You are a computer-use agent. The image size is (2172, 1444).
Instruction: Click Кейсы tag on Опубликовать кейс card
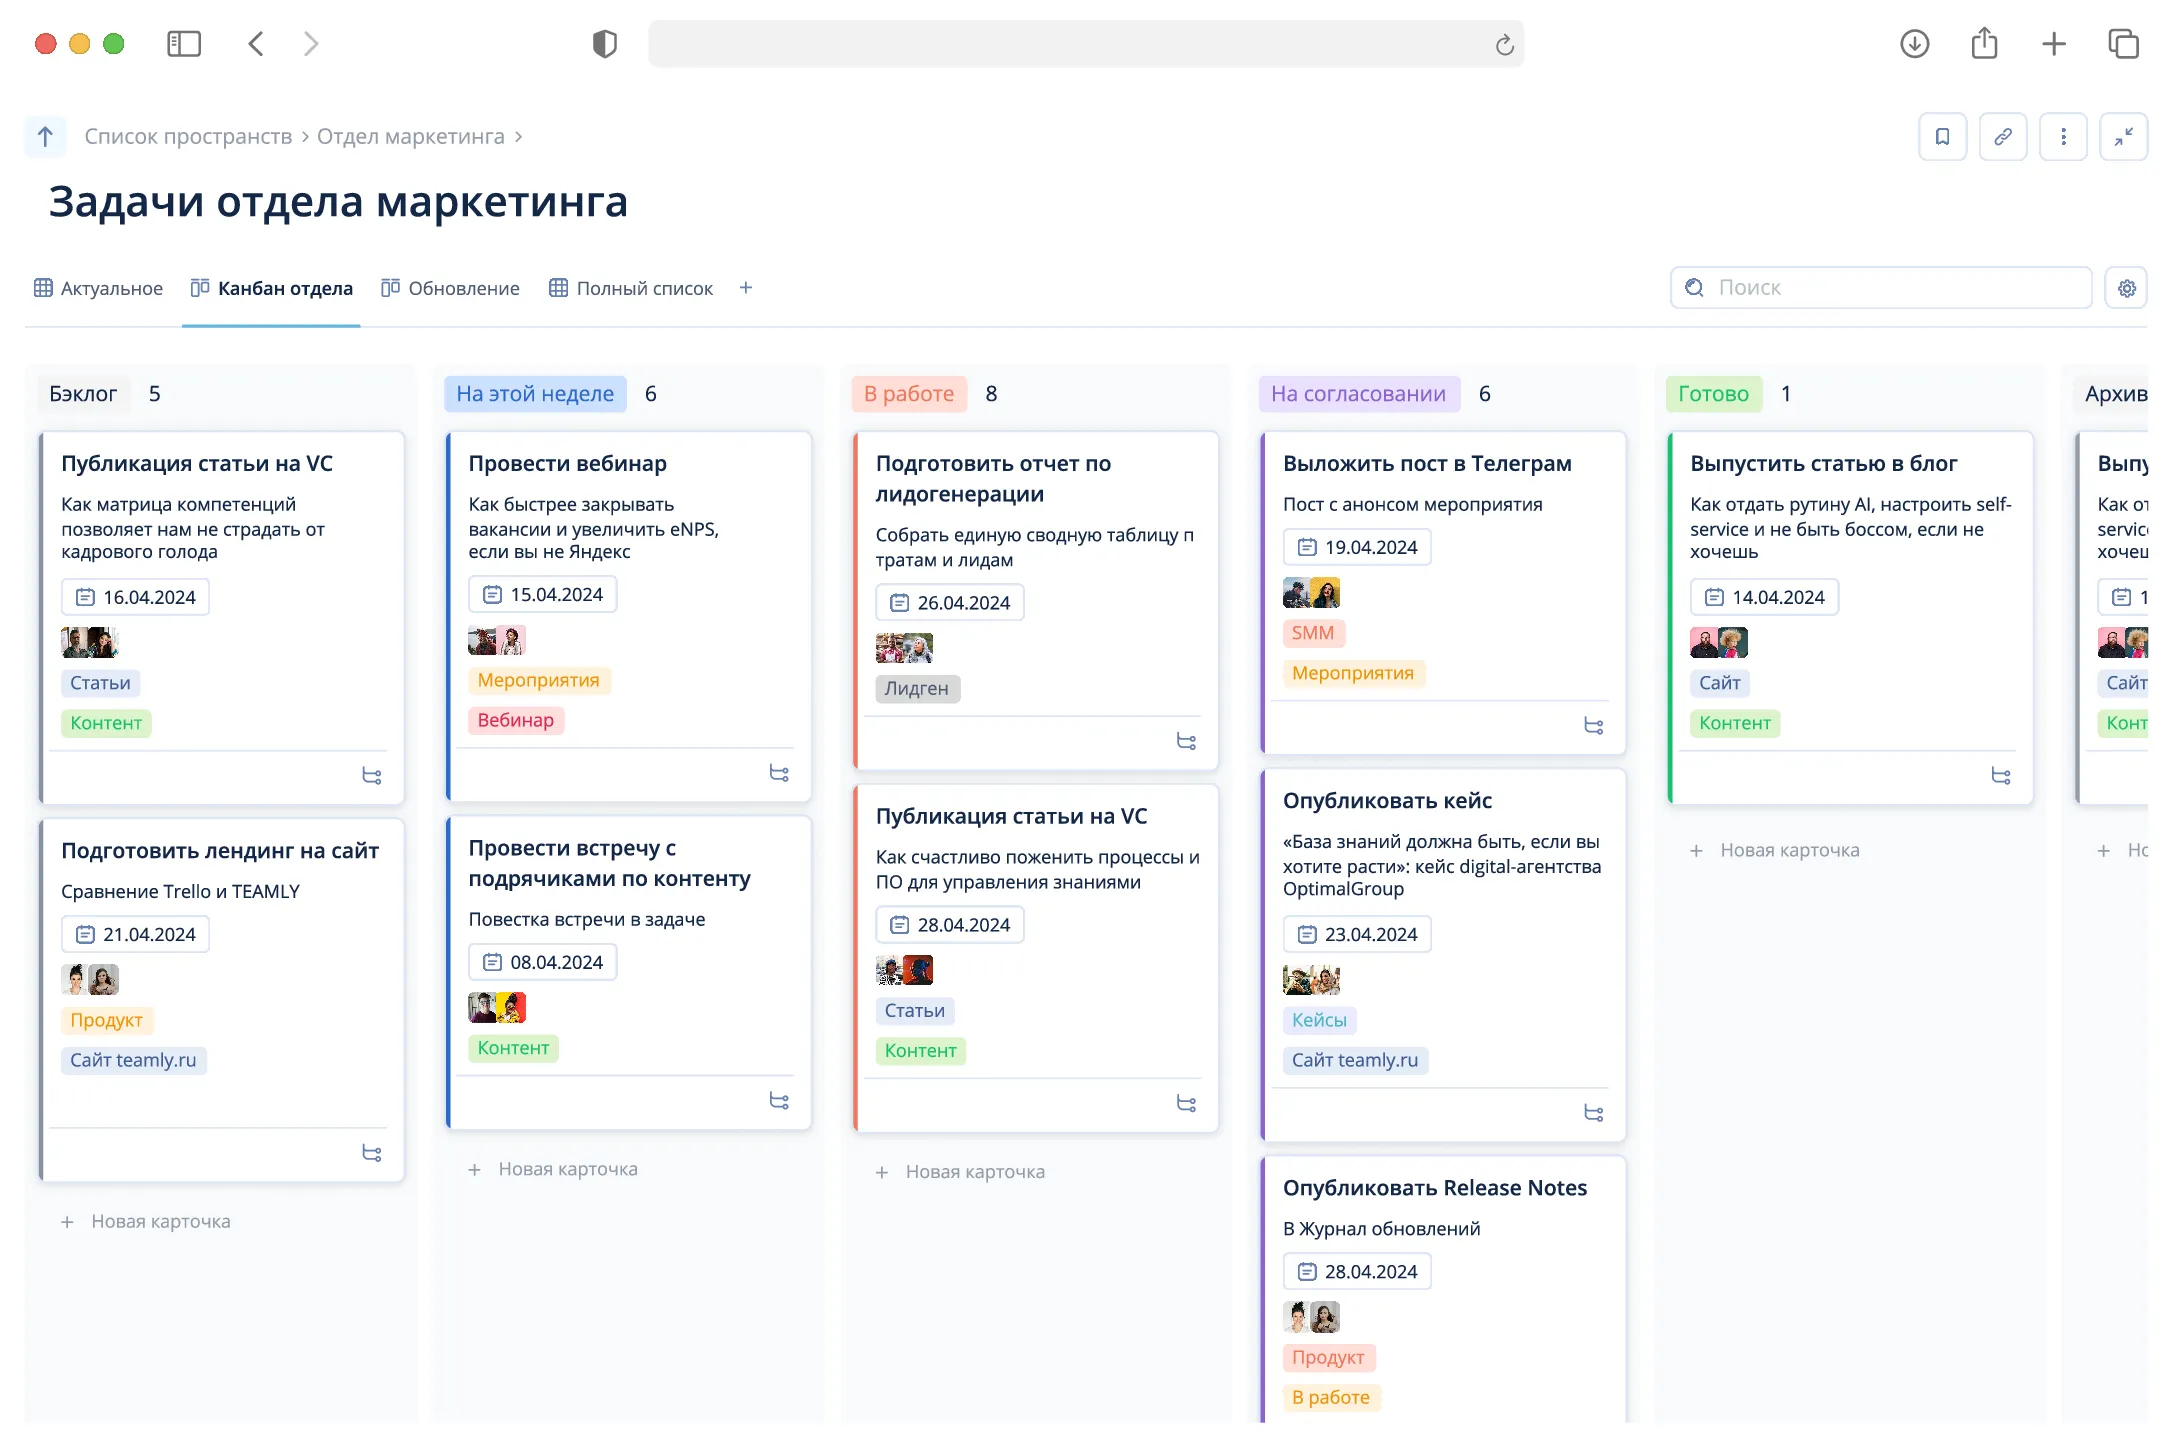1319,1020
